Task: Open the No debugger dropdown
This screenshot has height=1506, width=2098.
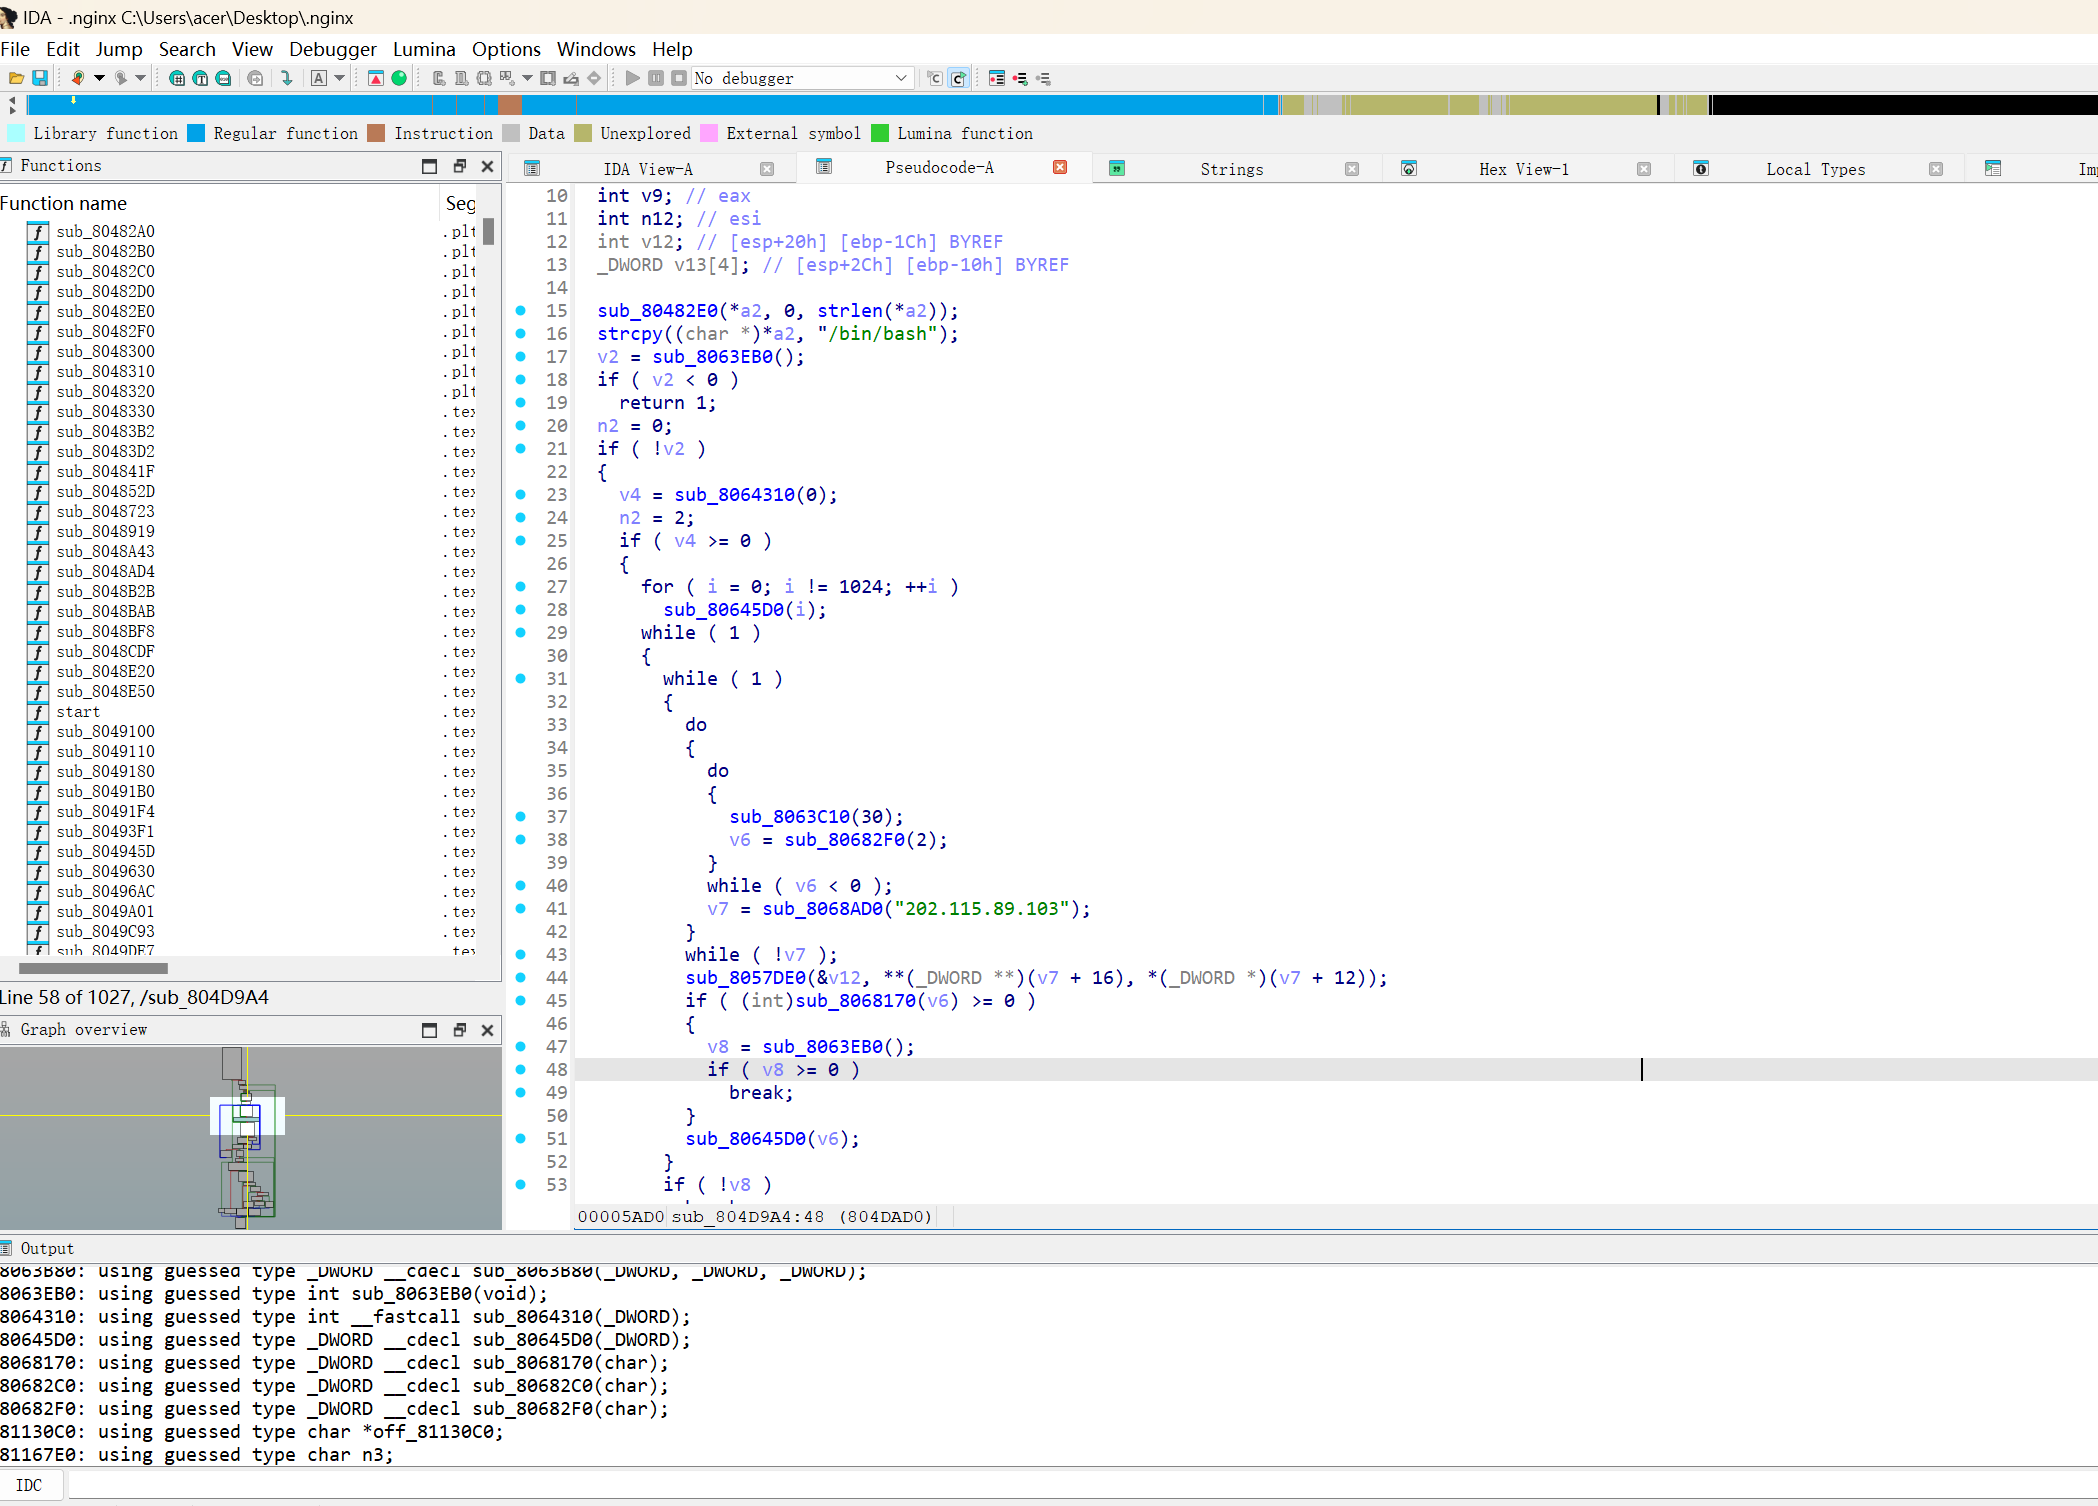Action: click(900, 78)
